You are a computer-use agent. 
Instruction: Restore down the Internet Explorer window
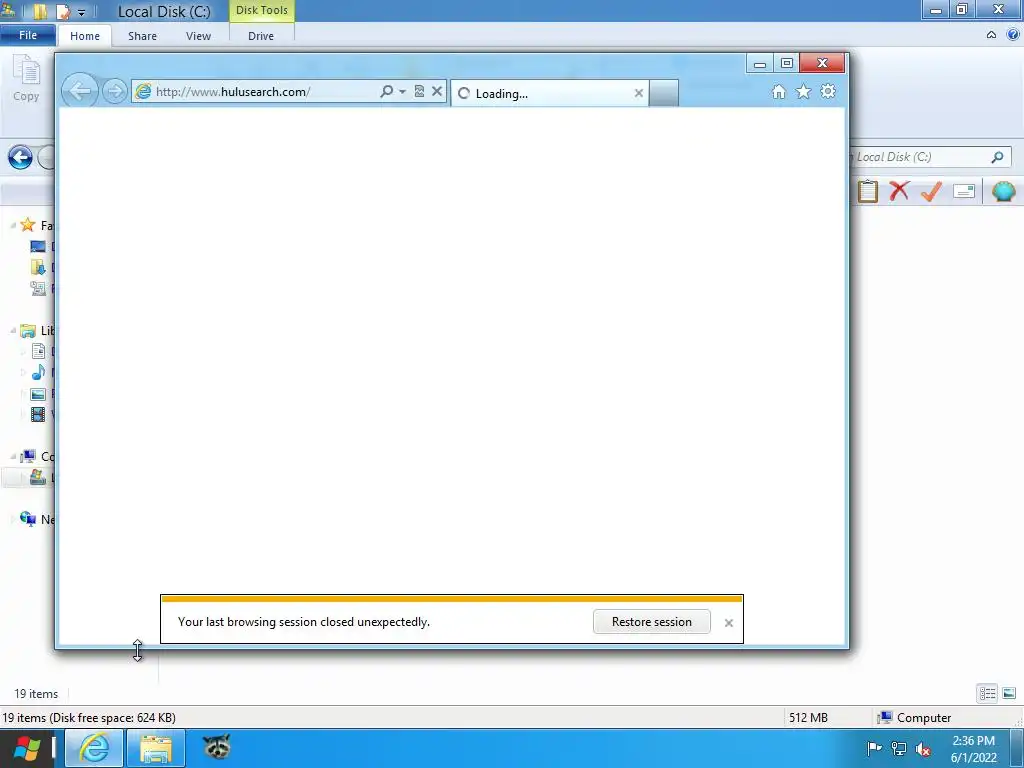click(787, 63)
